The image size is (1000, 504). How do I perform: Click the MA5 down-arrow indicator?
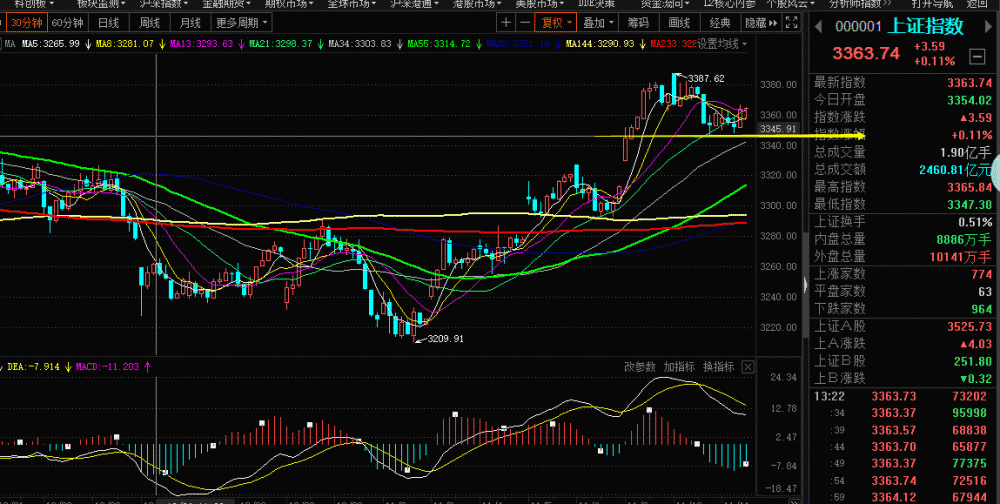(87, 44)
